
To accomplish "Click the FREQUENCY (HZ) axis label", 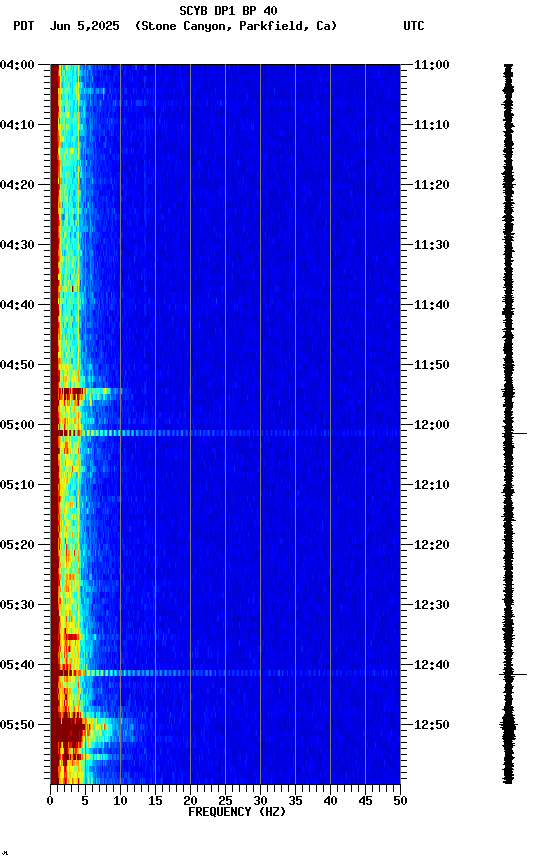I will 237,812.
